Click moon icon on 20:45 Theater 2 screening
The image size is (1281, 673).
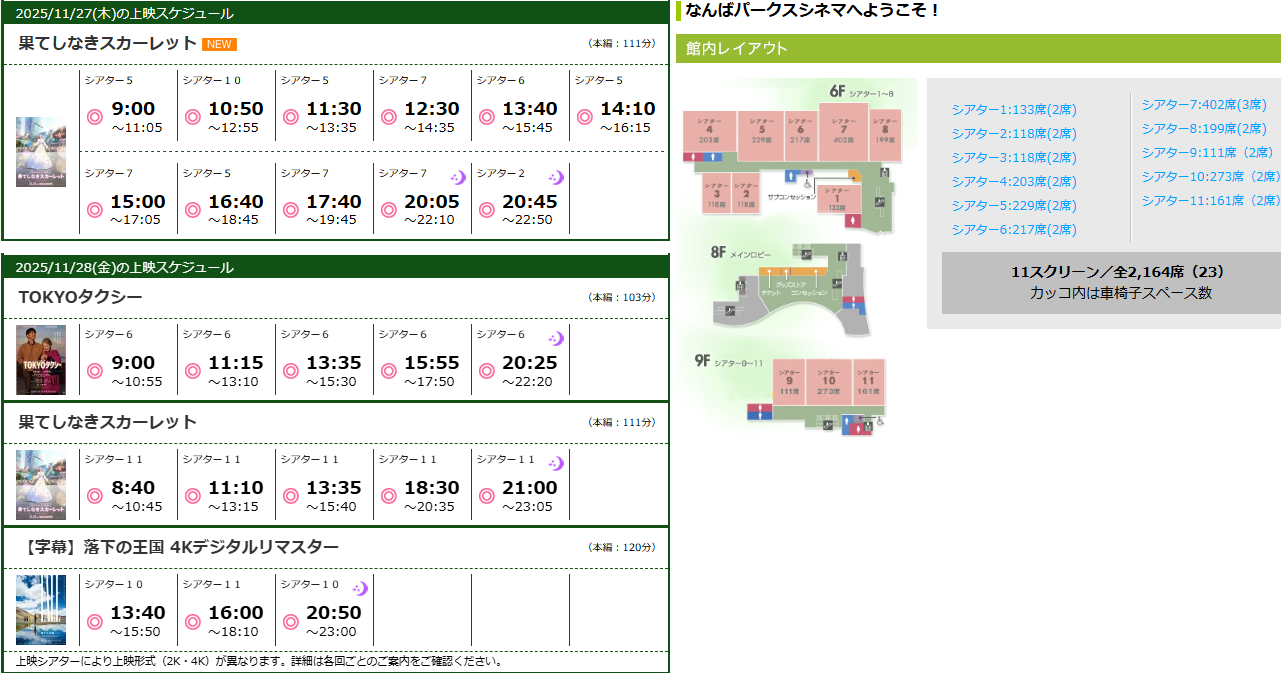coord(556,177)
